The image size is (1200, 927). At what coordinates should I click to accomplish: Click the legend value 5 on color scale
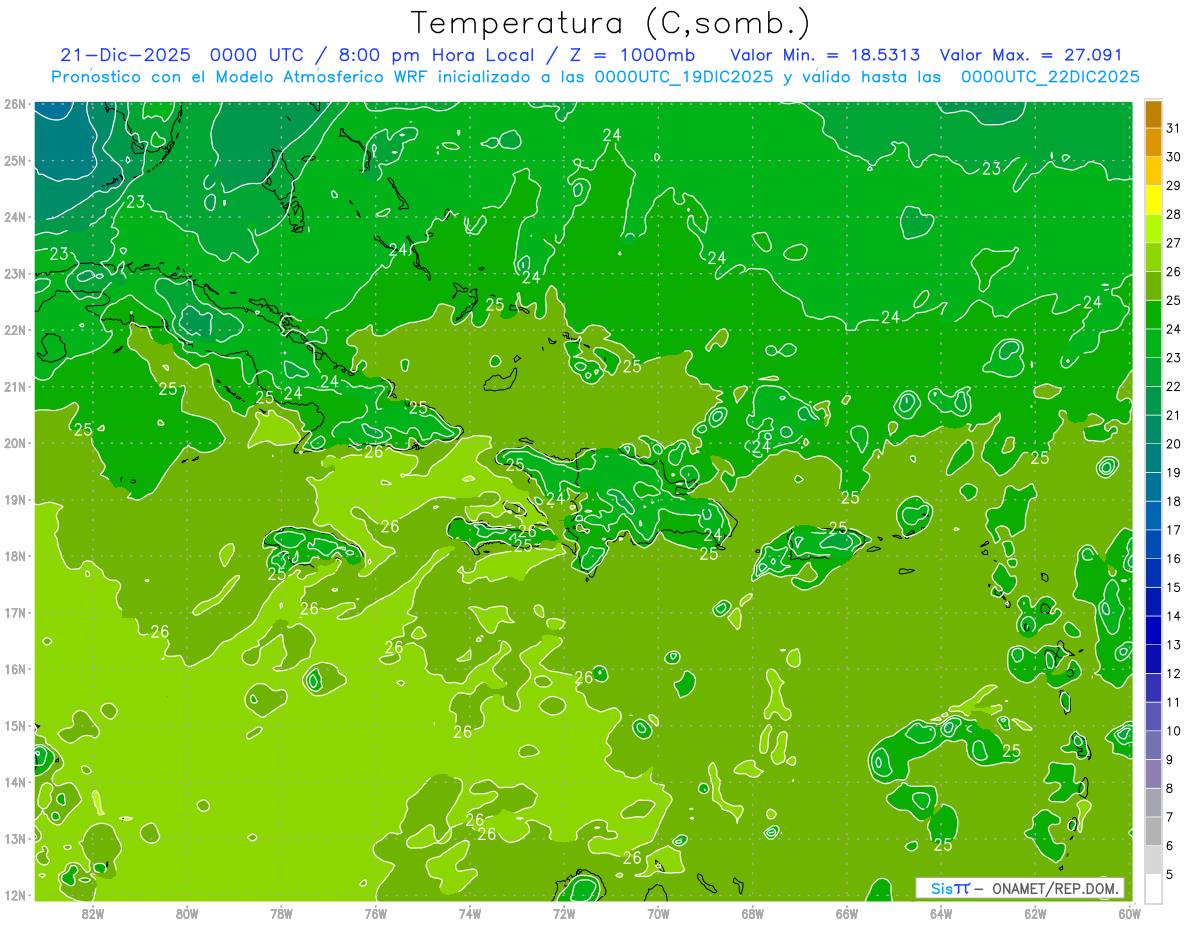(1171, 873)
